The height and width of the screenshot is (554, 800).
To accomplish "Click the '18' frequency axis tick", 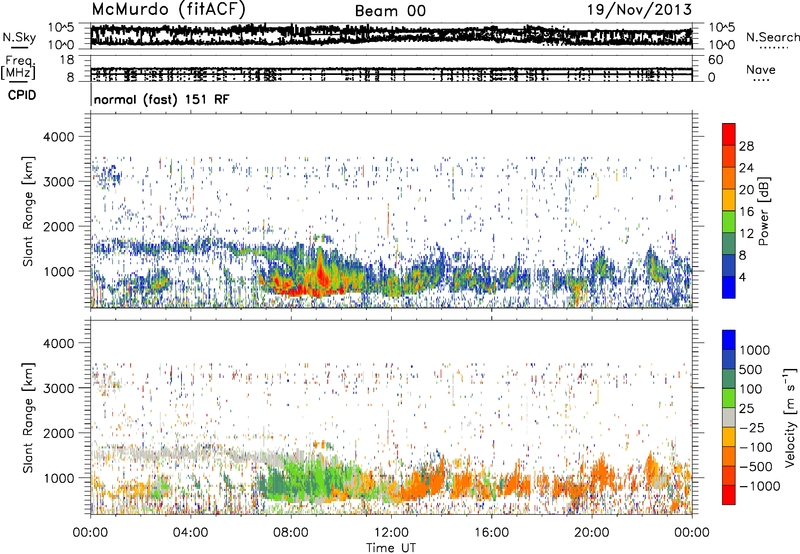I will coord(67,60).
